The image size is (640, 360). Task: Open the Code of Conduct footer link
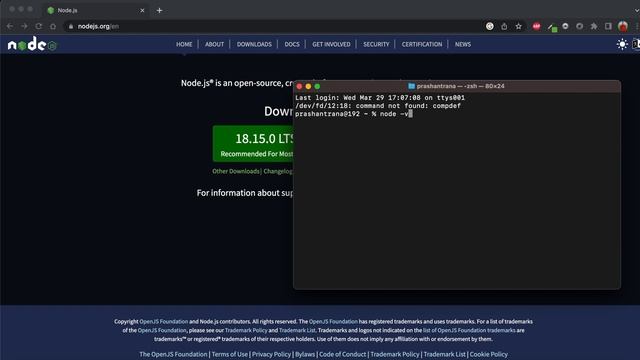click(x=342, y=354)
